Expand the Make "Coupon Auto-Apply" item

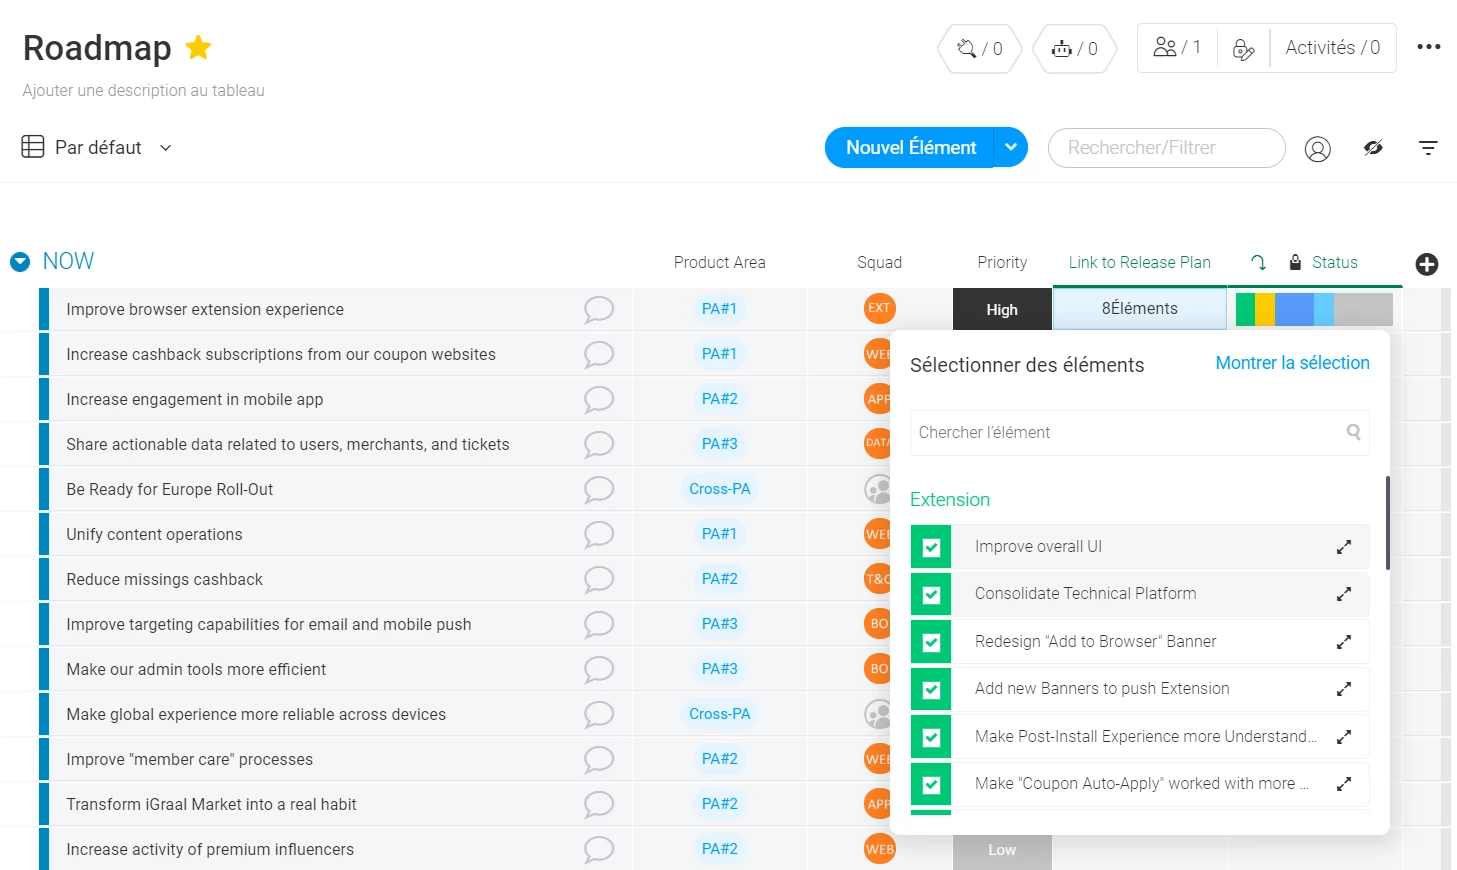click(1344, 784)
